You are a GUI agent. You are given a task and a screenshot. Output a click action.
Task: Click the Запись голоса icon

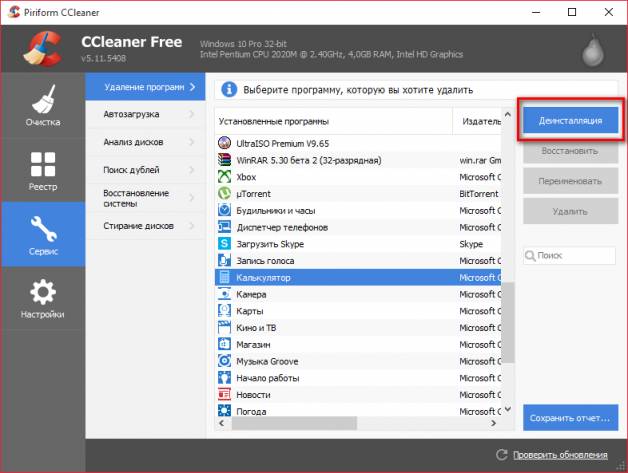(x=224, y=261)
